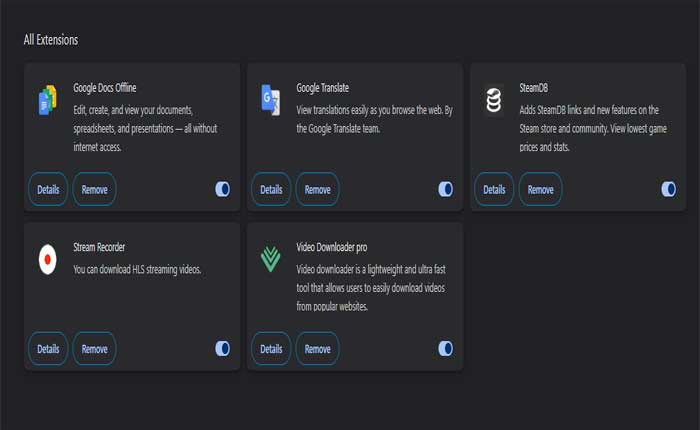Click the "Google Translate" title text
The image size is (700, 430).
coord(323,88)
